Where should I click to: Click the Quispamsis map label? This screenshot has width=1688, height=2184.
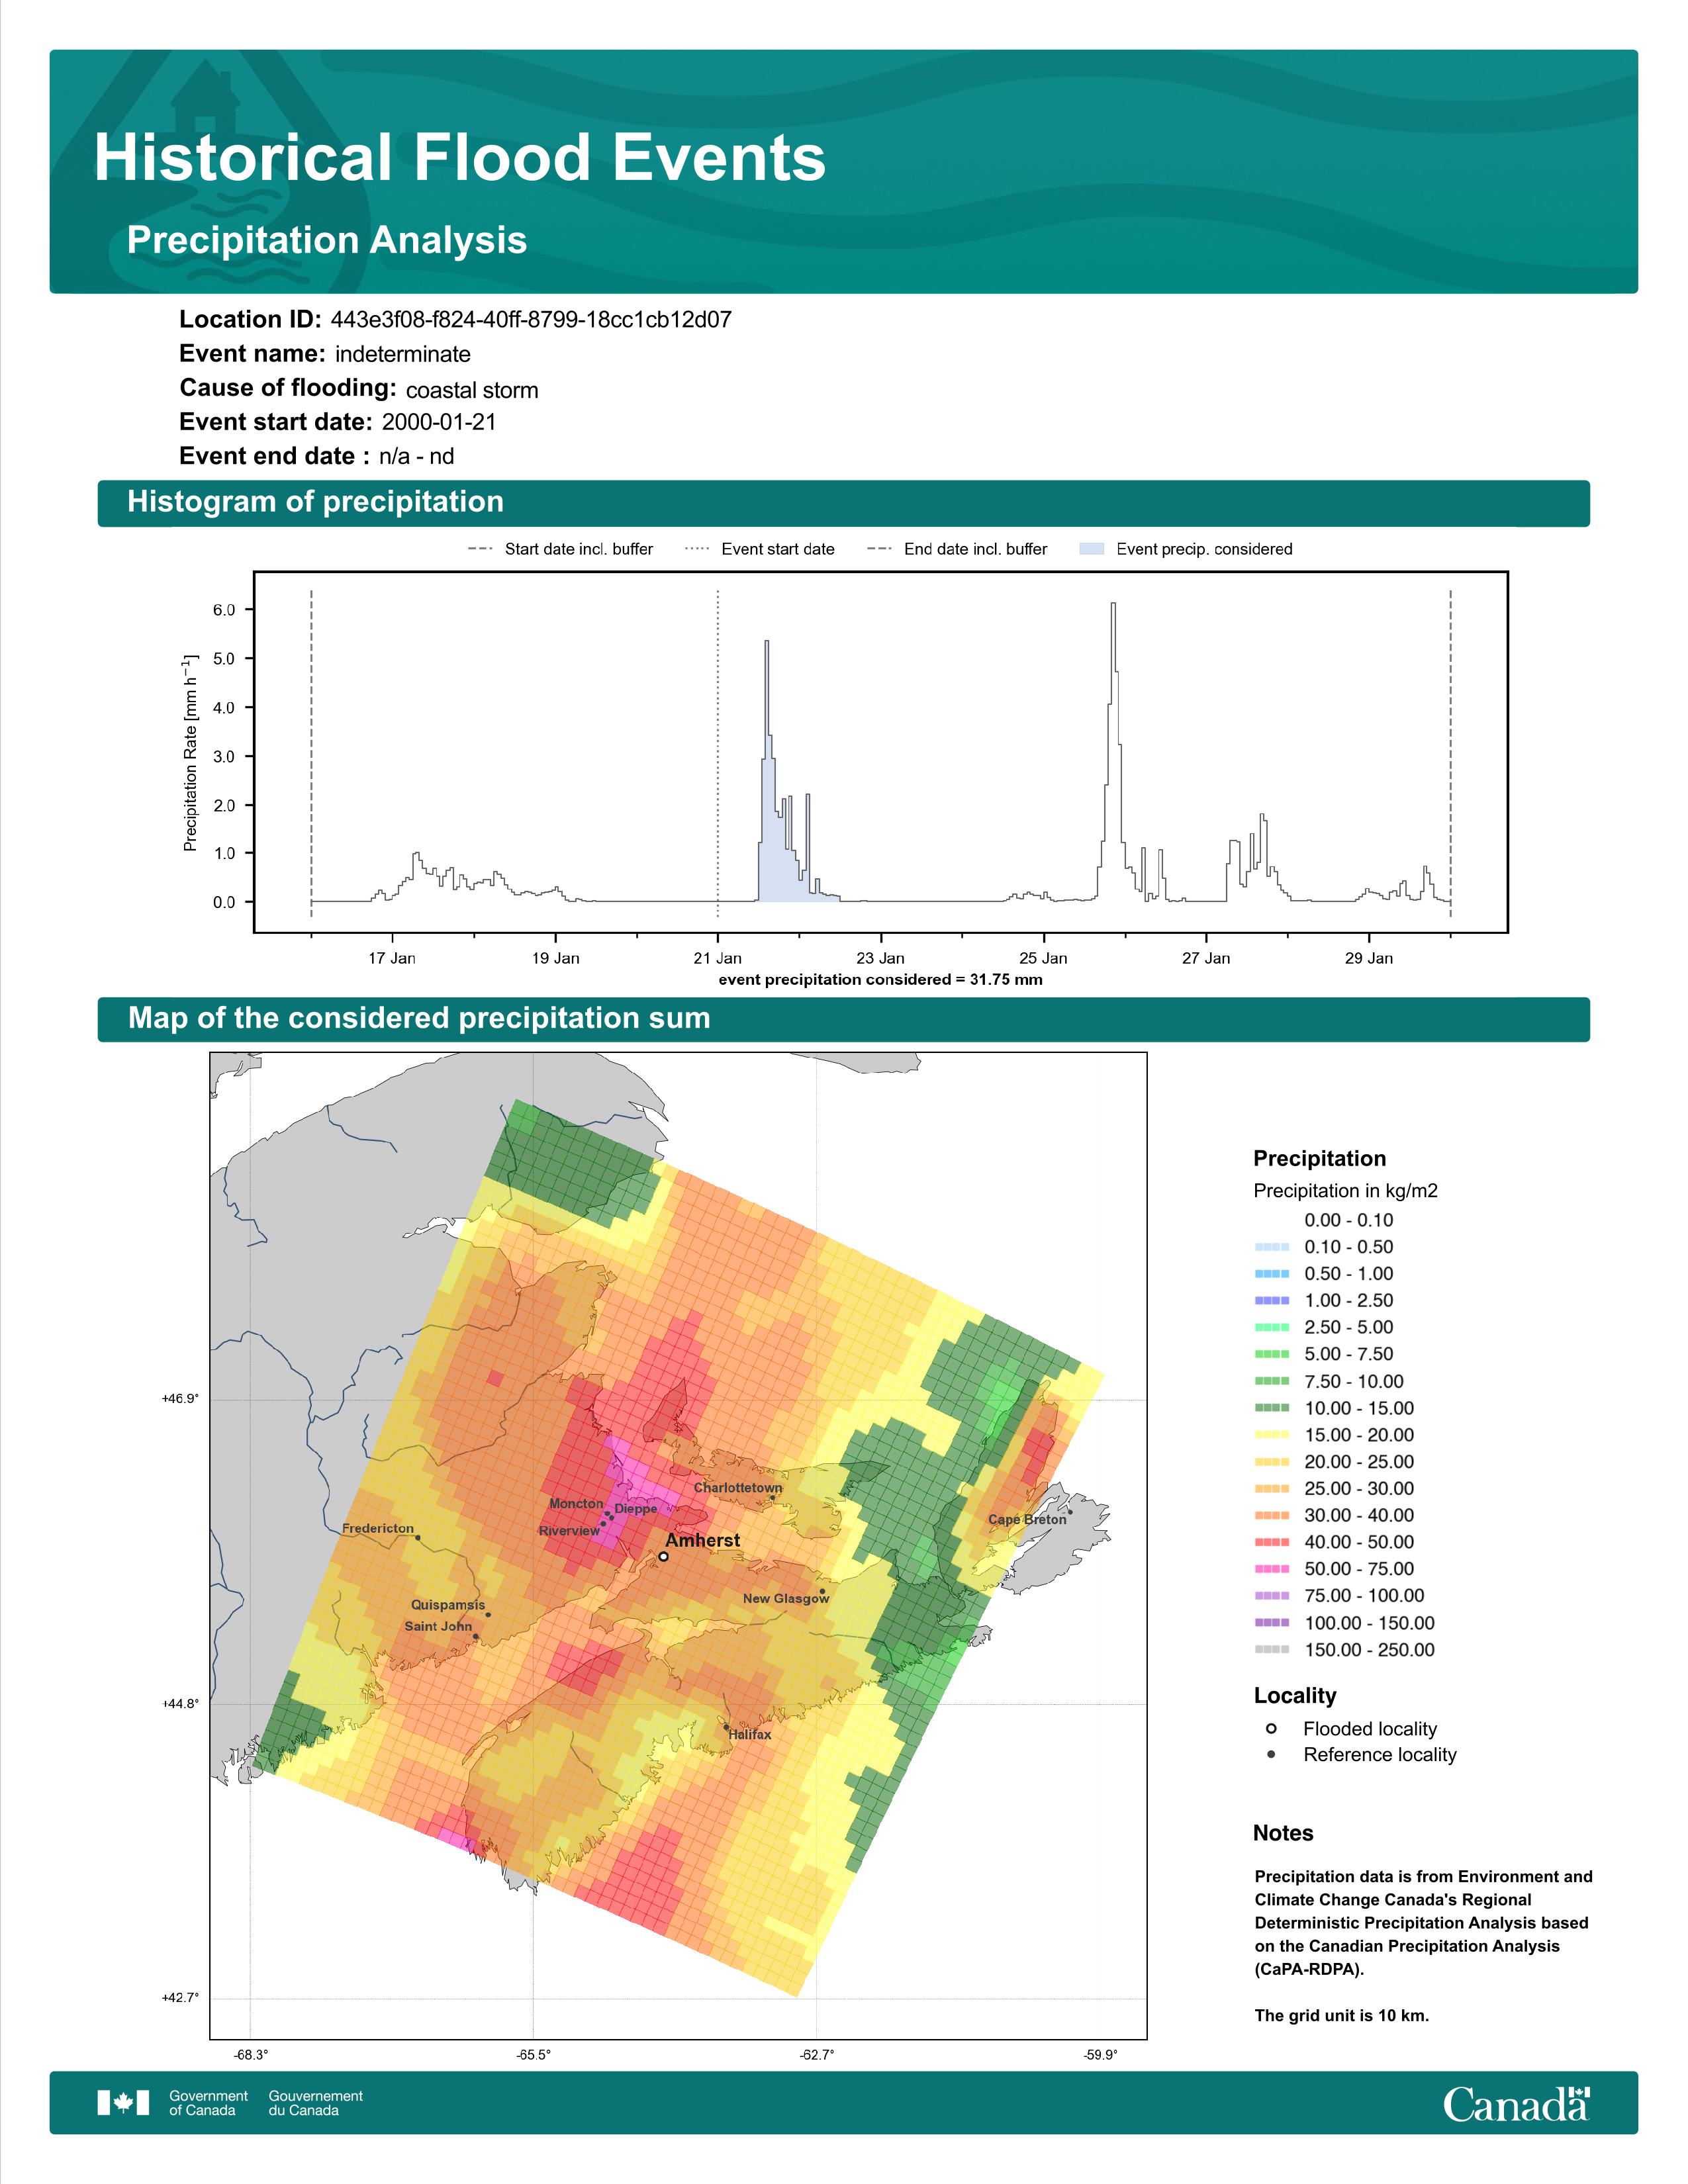click(x=448, y=1604)
